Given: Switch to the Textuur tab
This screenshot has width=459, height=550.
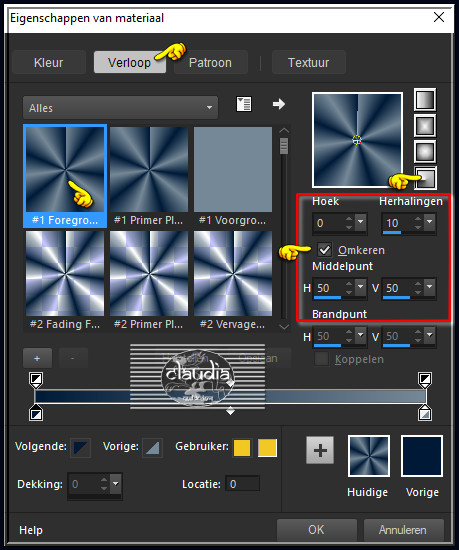Looking at the screenshot, I should click(309, 62).
